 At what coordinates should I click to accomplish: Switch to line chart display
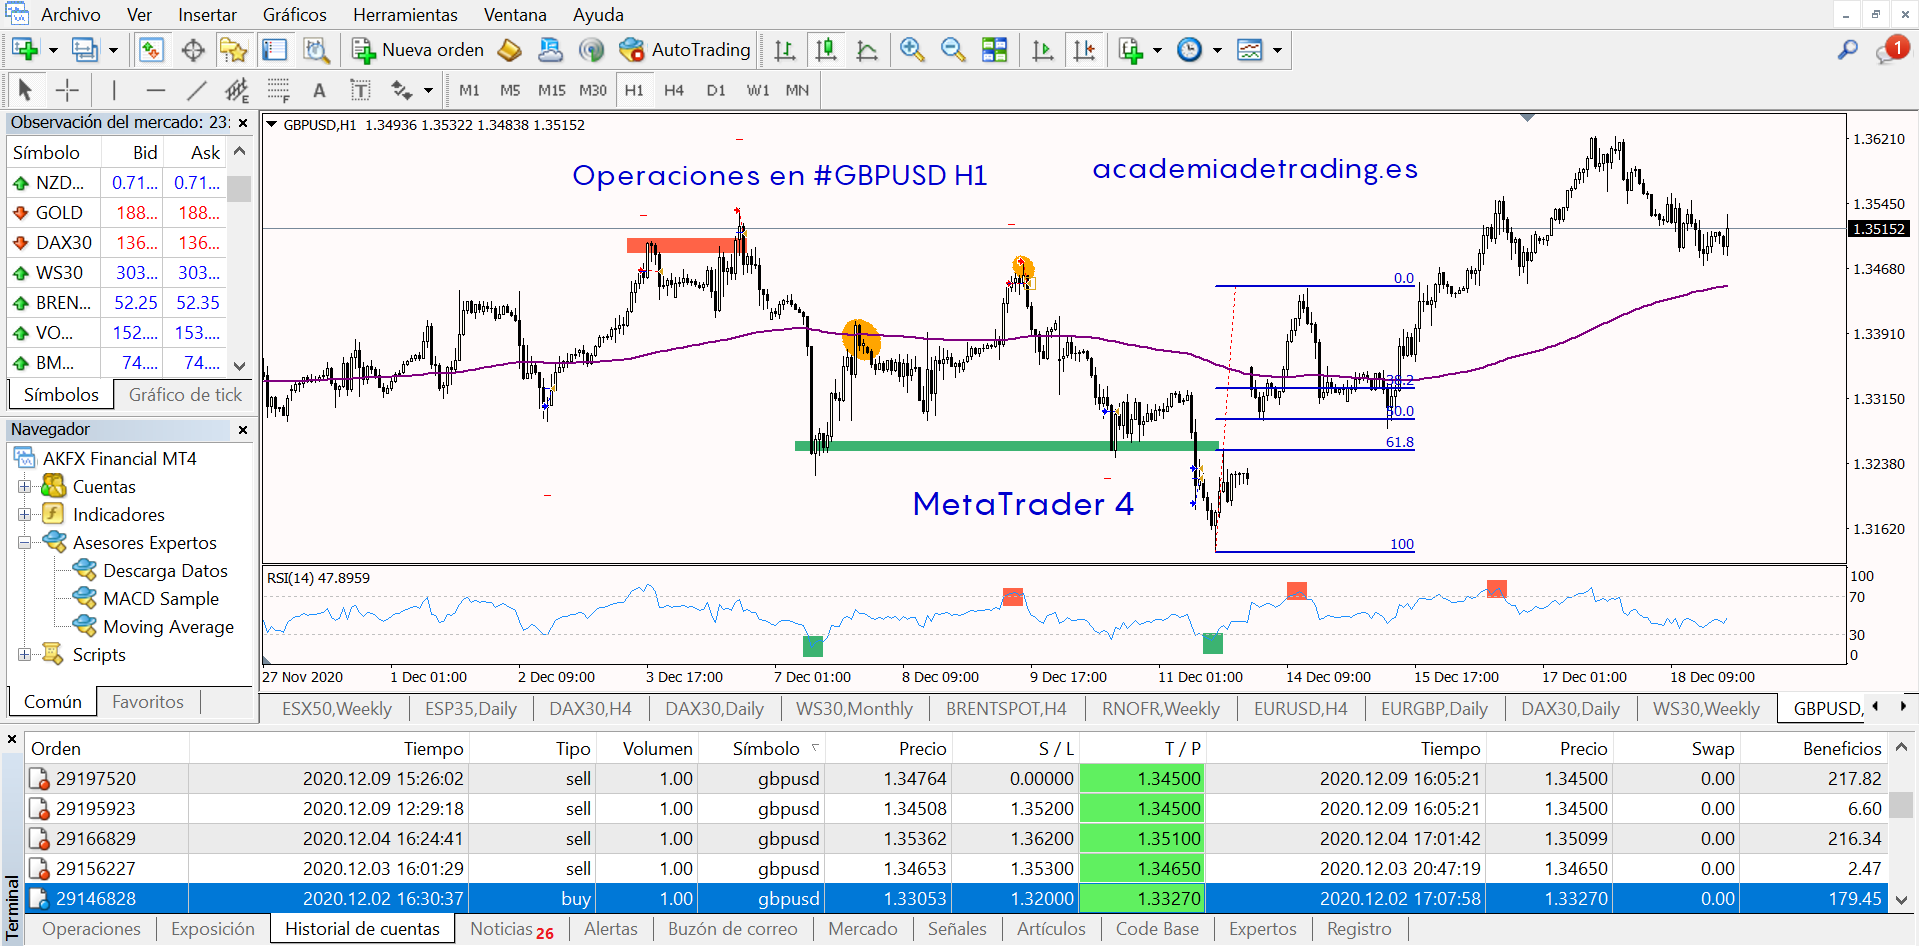point(867,49)
